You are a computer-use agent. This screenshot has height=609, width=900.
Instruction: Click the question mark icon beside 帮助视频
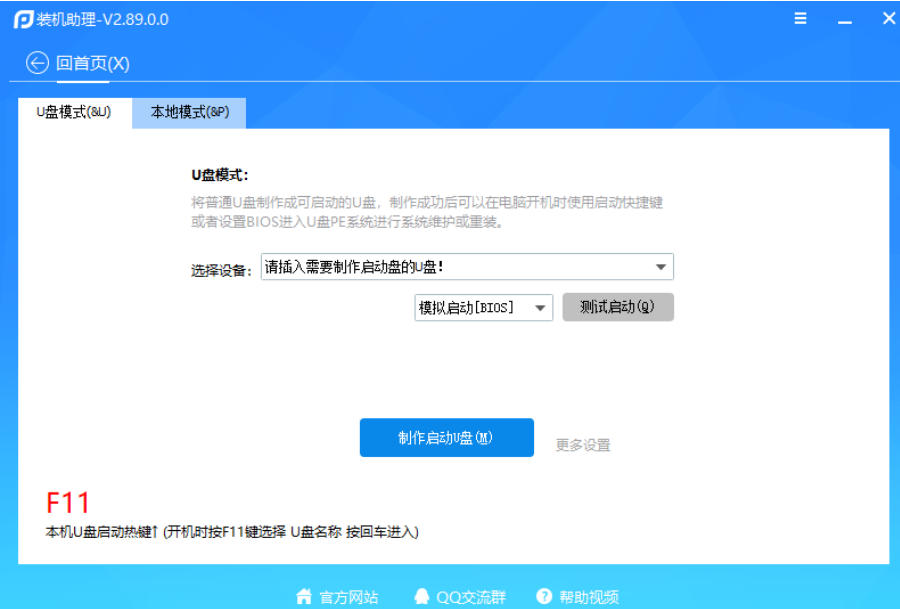click(543, 596)
